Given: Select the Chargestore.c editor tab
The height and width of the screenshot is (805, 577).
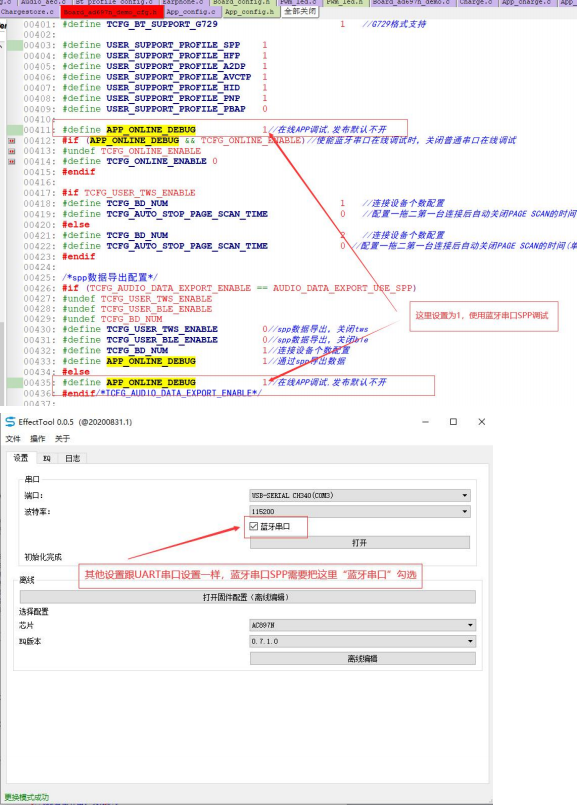Looking at the screenshot, I should click(27, 12).
